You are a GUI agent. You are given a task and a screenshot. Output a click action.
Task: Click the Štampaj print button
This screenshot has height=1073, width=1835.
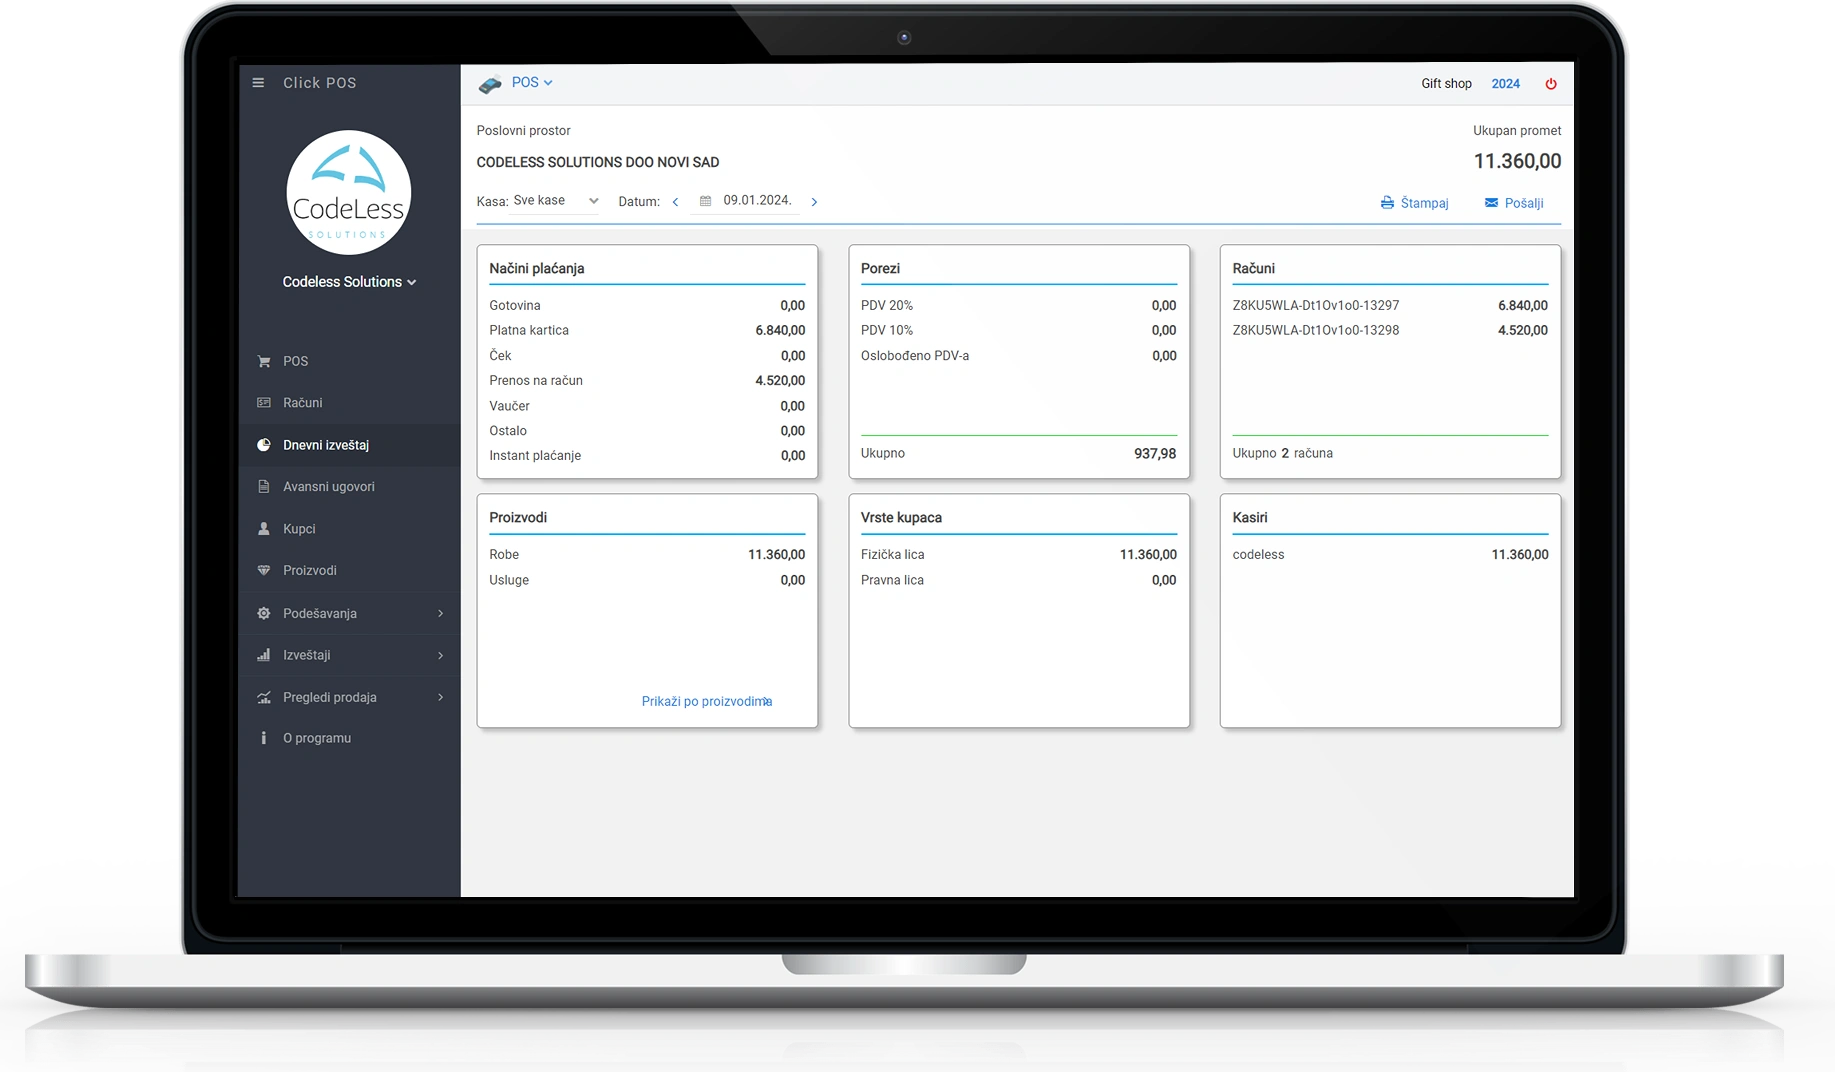[x=1414, y=203]
